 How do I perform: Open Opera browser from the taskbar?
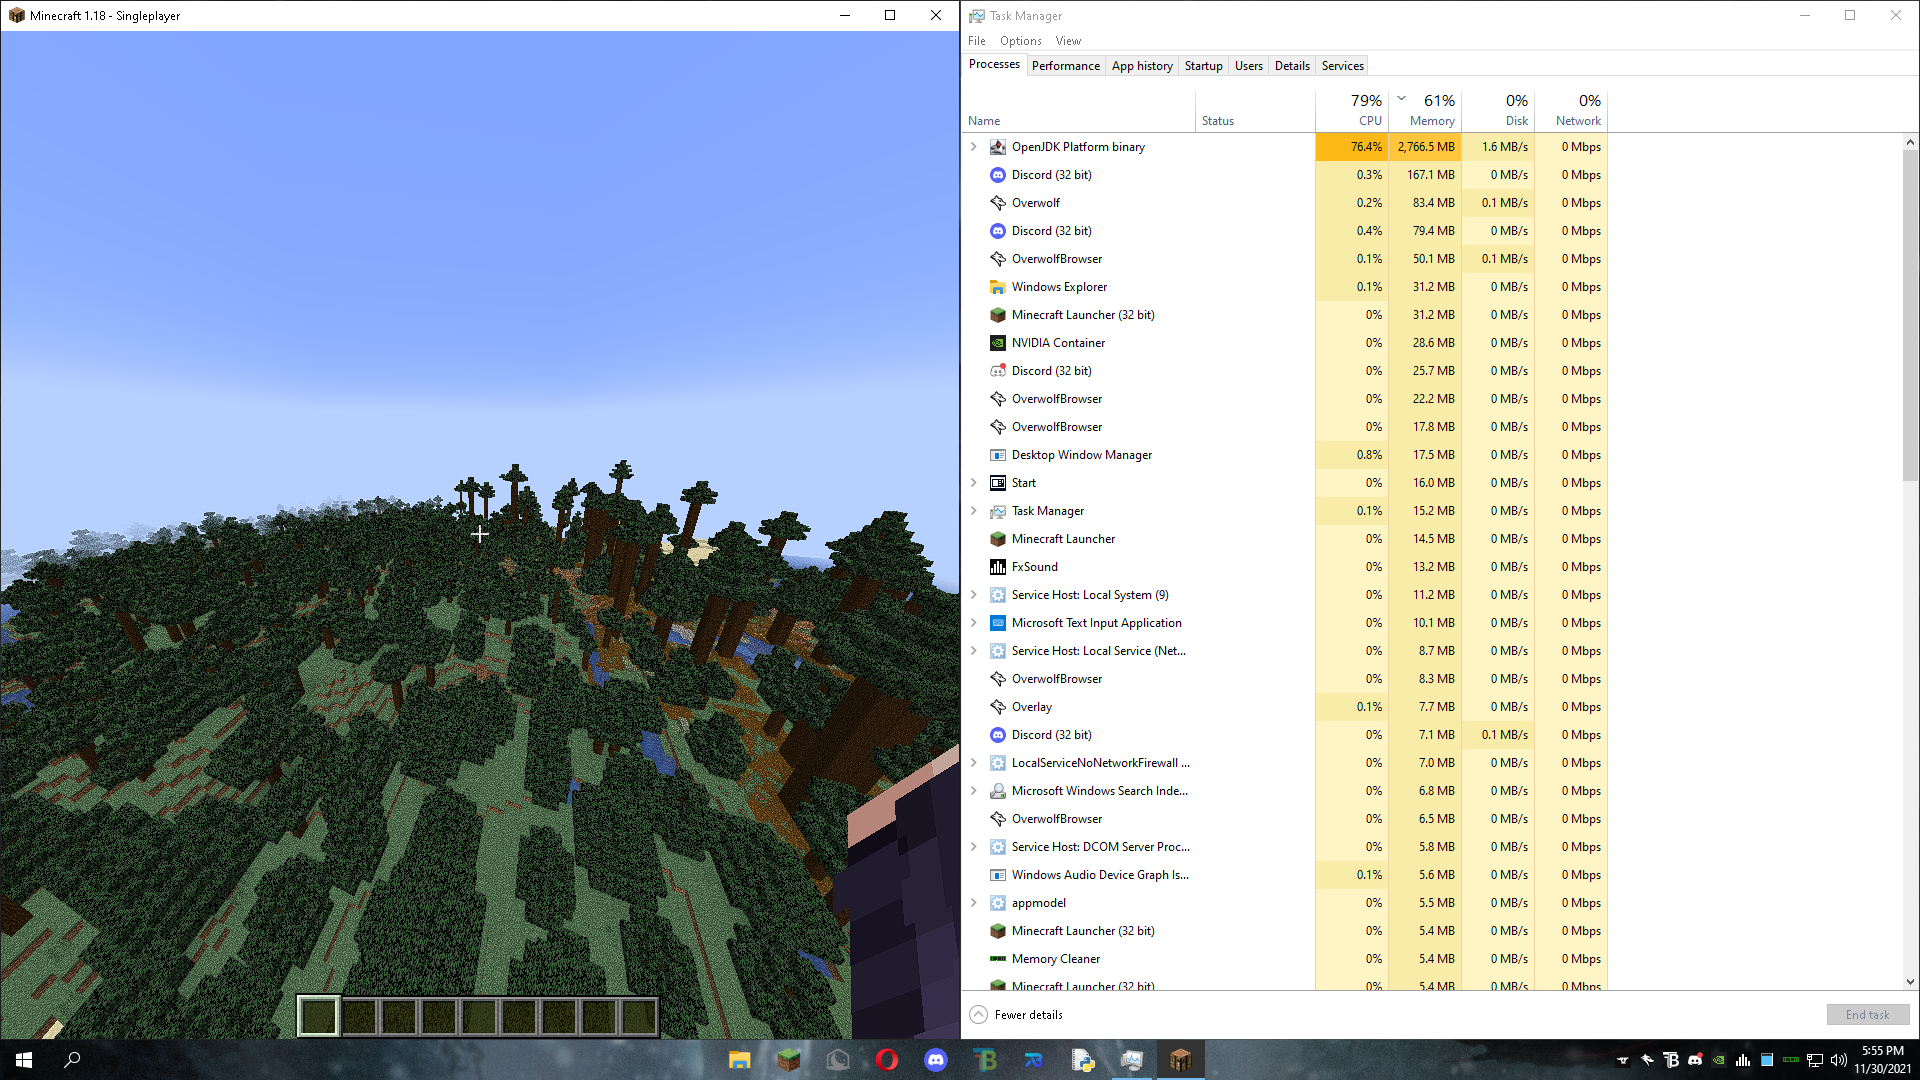(x=886, y=1060)
